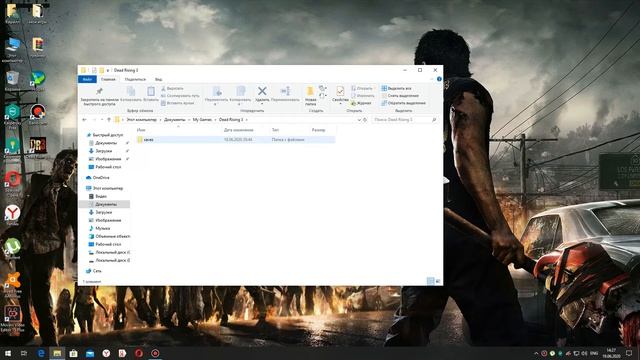Open the Easy access dropdown icon
The height and width of the screenshot is (360, 640).
pyautogui.click(x=322, y=96)
